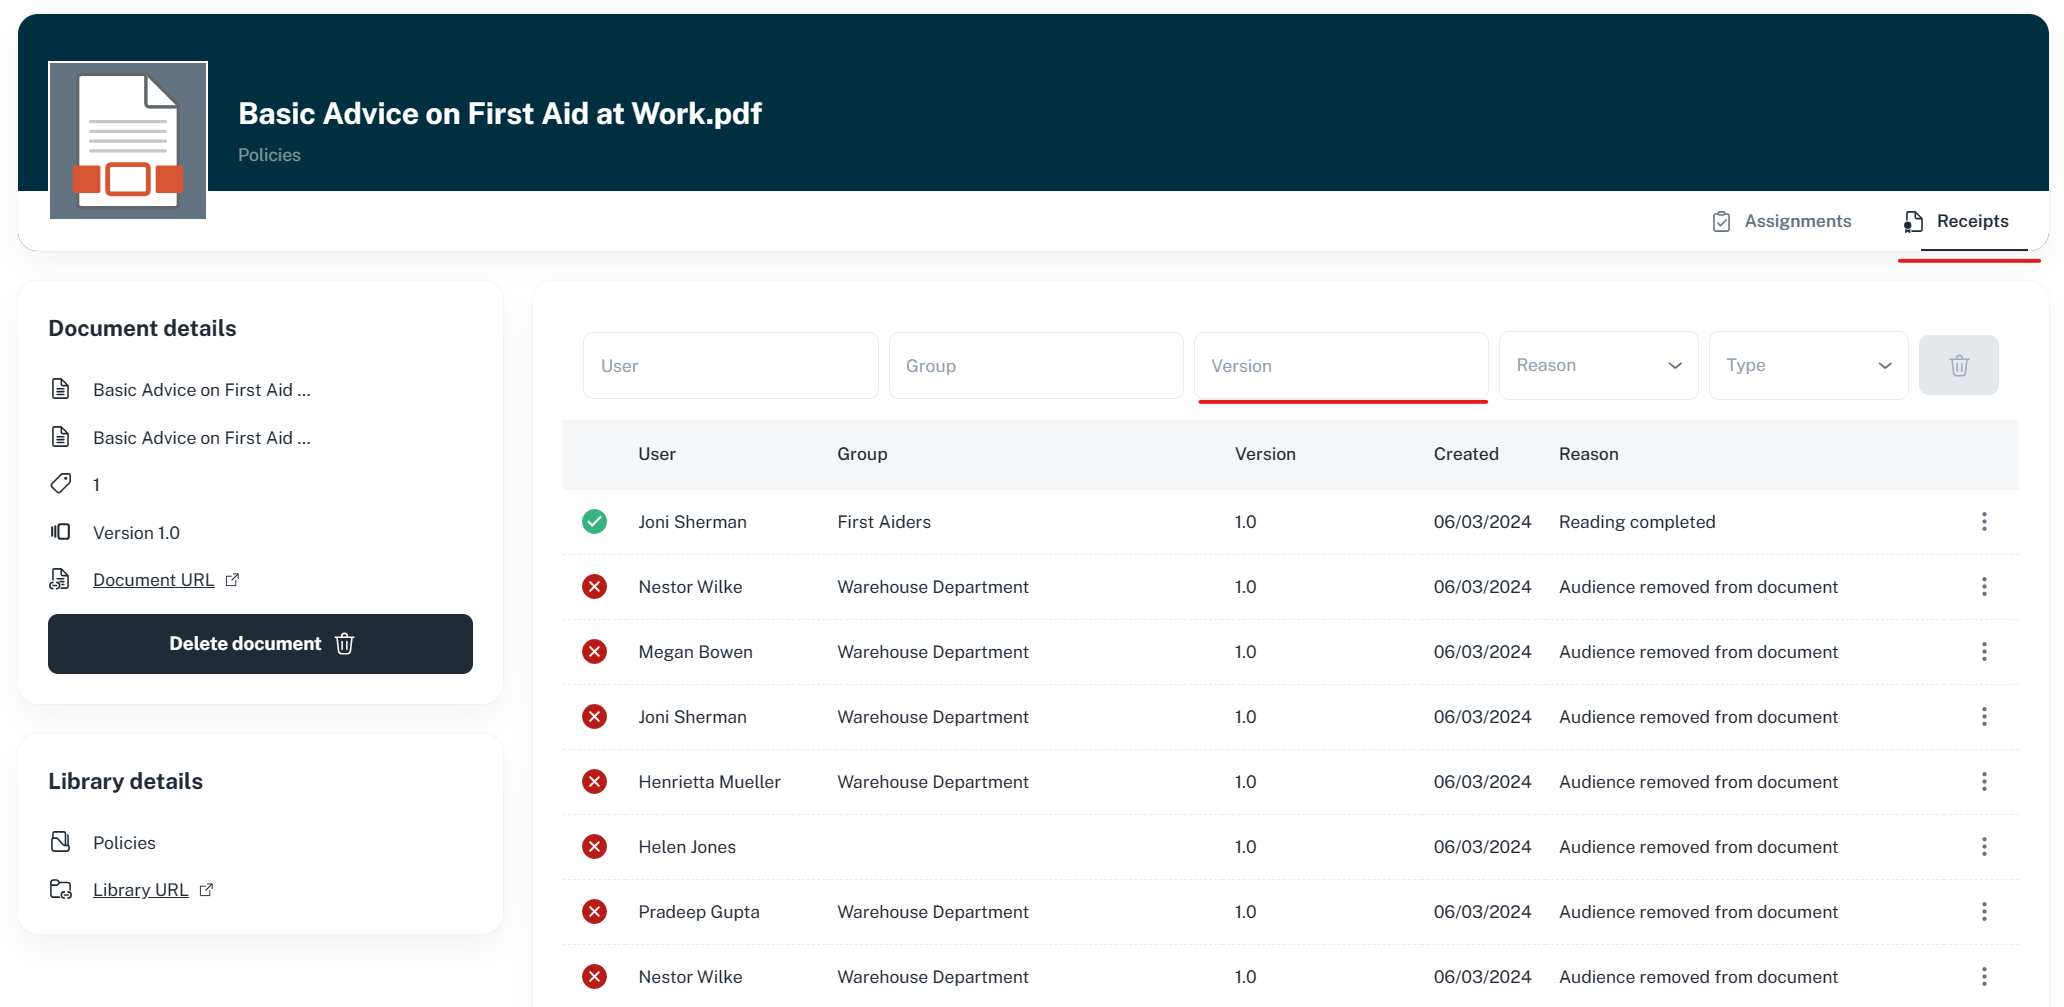
Task: Click the User column header
Action: click(x=657, y=454)
